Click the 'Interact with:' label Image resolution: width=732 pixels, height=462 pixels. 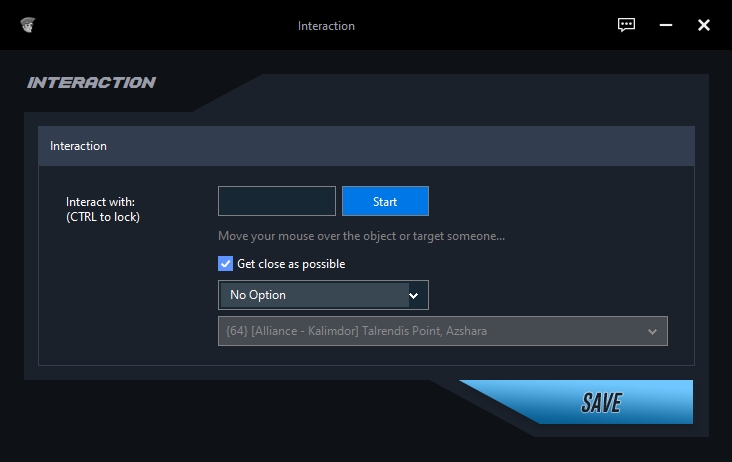point(100,202)
